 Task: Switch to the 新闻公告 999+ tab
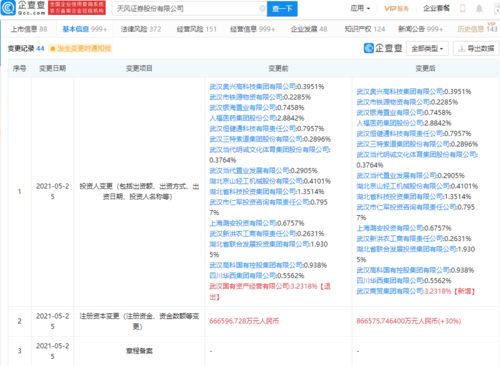pos(420,29)
